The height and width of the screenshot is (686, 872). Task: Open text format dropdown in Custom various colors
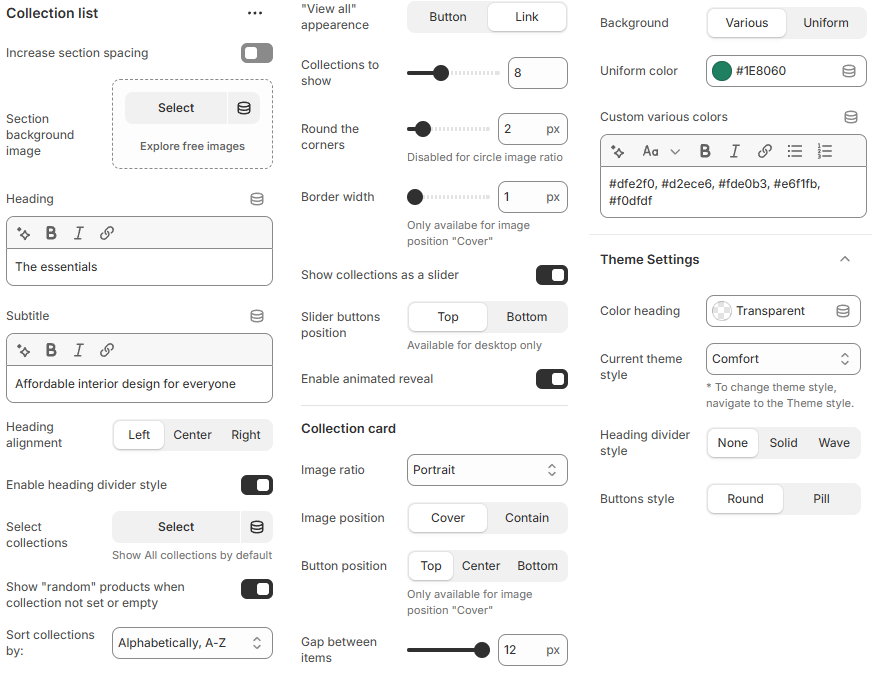(661, 151)
